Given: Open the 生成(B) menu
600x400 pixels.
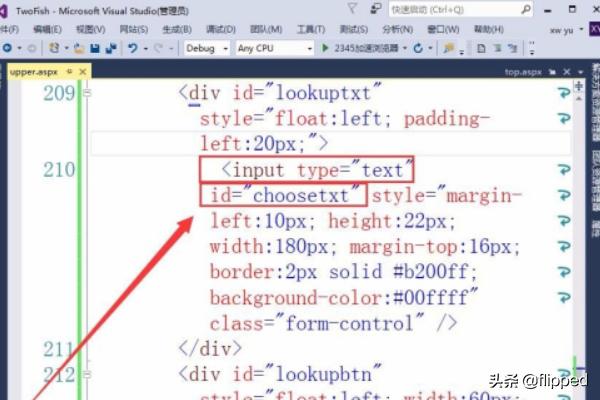Looking at the screenshot, I should (177, 29).
